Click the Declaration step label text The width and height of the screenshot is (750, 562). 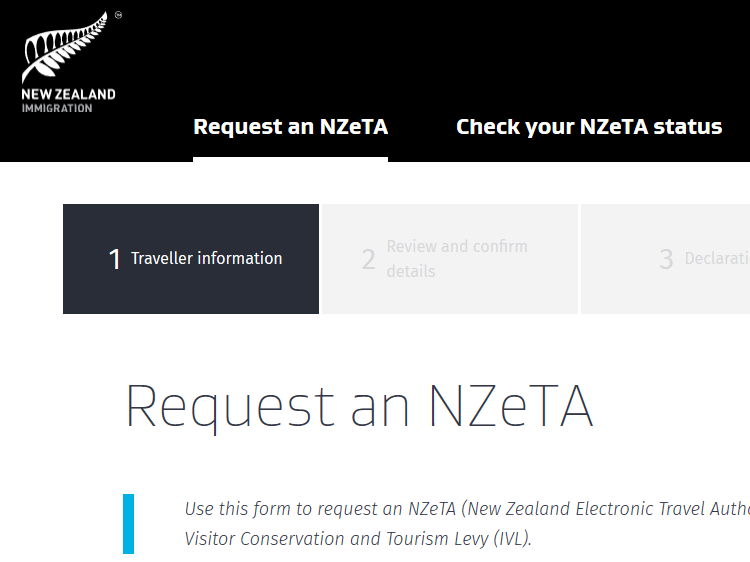point(717,258)
